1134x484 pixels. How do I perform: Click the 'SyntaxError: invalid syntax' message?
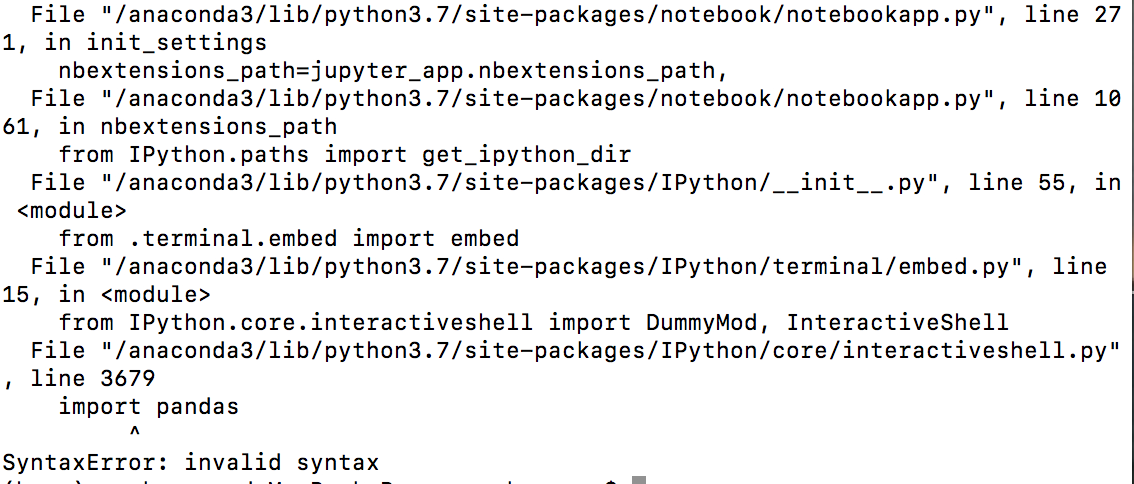click(x=191, y=463)
